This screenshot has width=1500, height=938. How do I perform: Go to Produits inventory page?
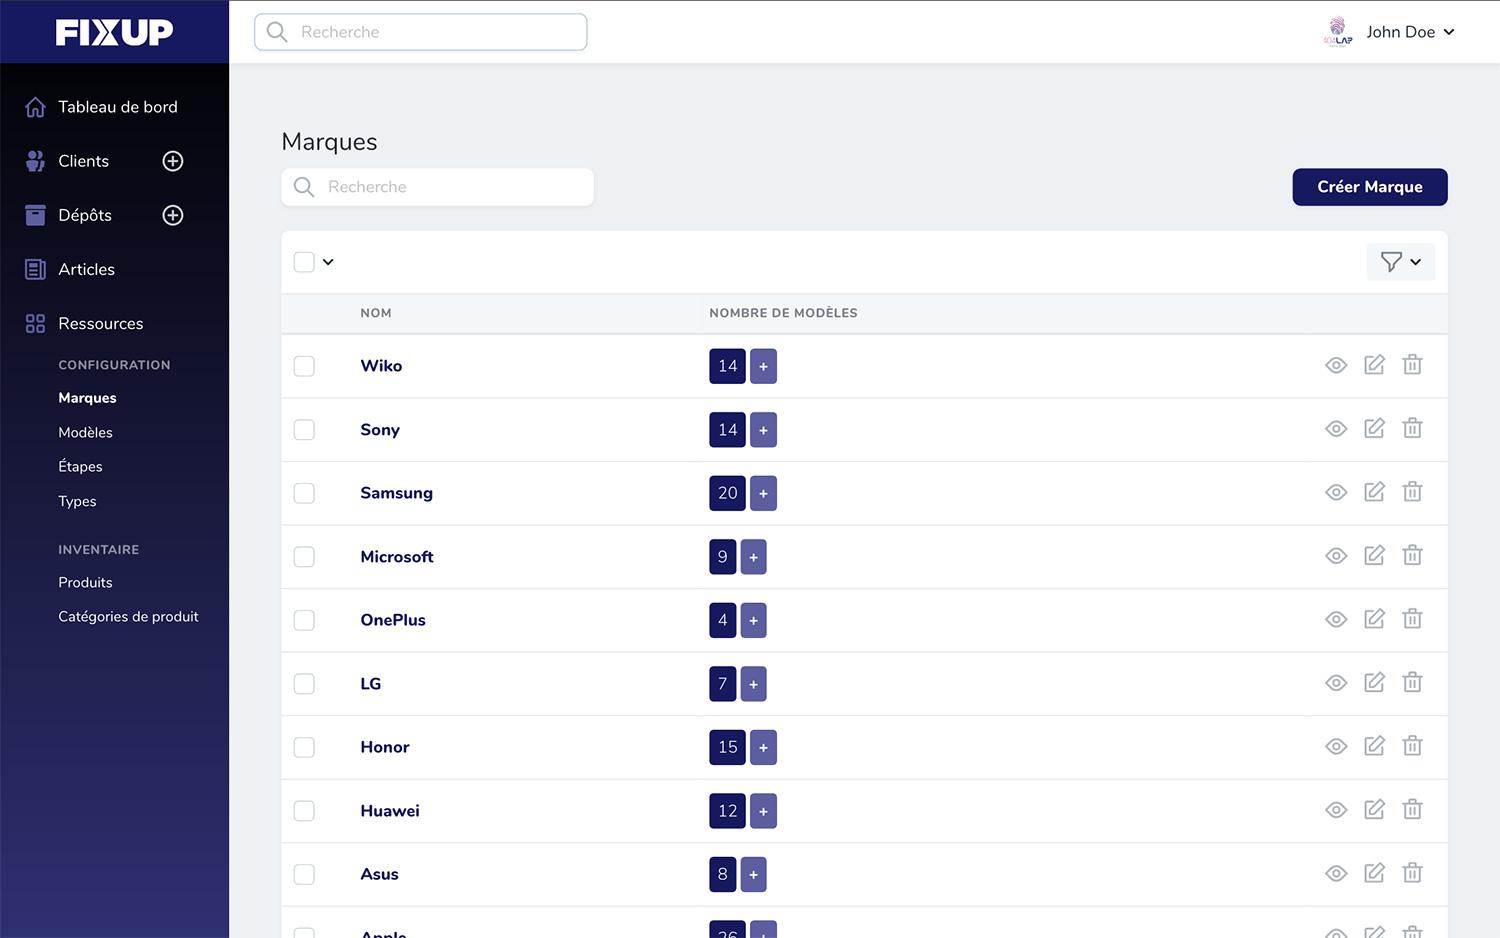pyautogui.click(x=85, y=582)
